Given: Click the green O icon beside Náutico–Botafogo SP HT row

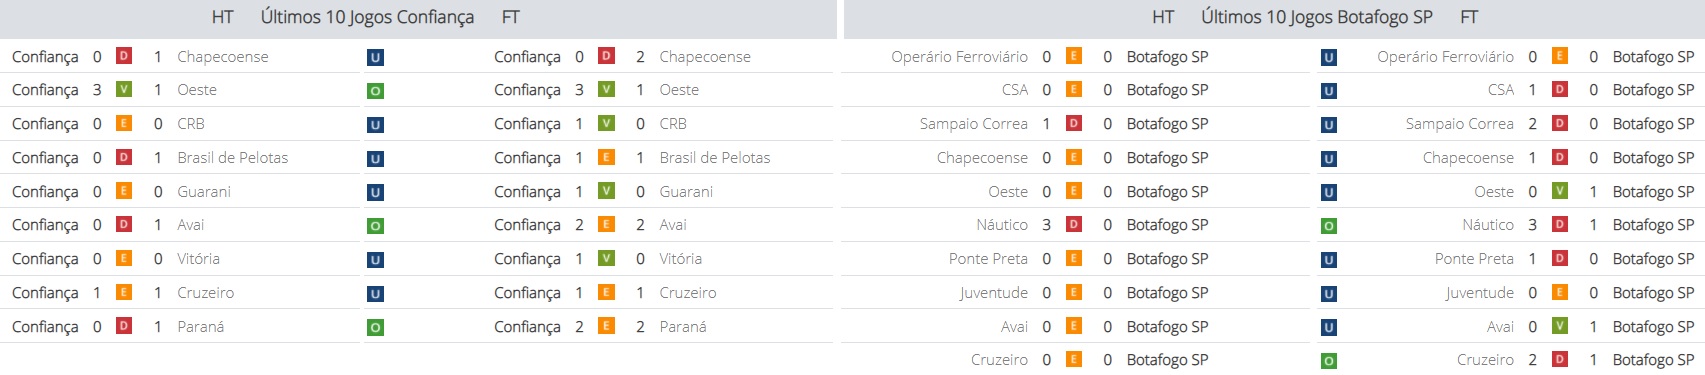Looking at the screenshot, I should (x=1329, y=226).
